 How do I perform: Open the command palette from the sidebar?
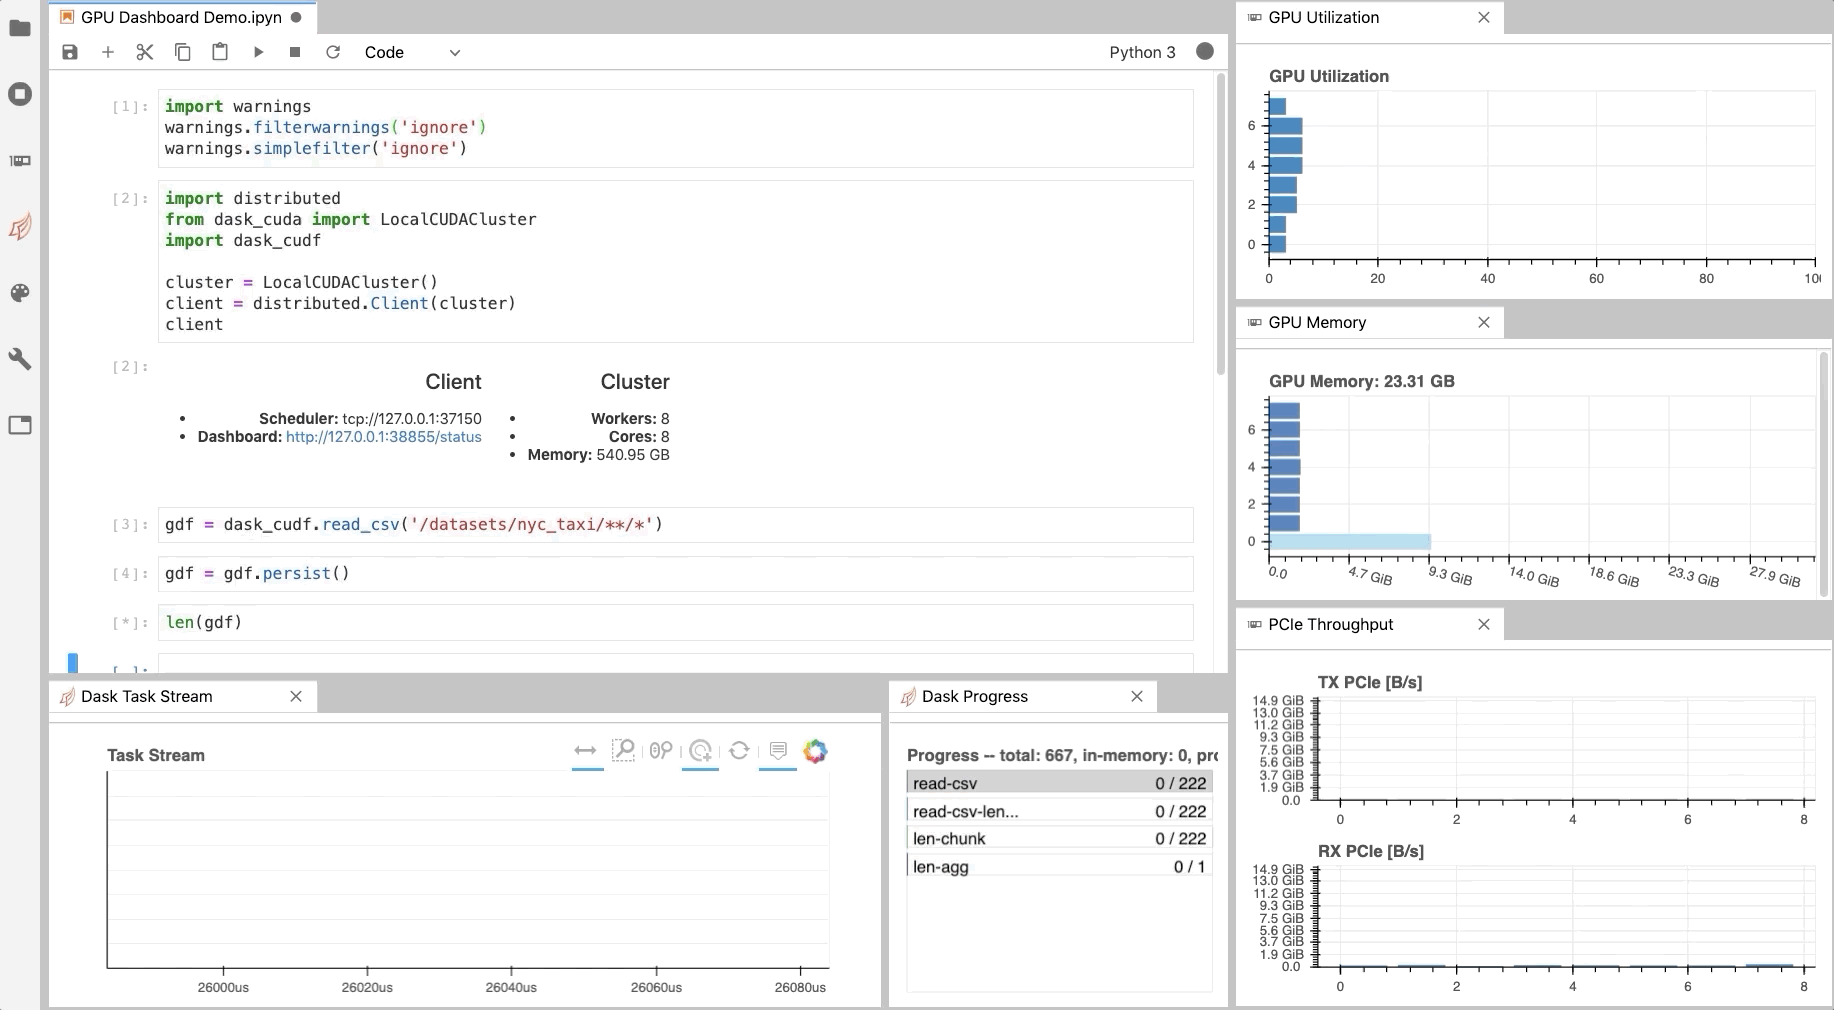click(x=20, y=293)
